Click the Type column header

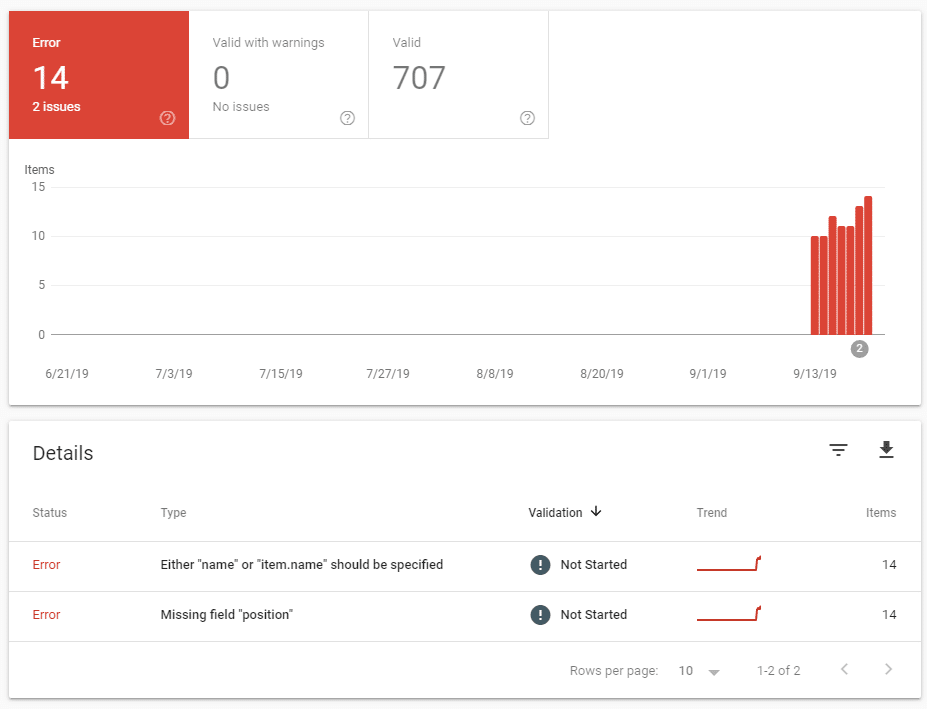173,513
